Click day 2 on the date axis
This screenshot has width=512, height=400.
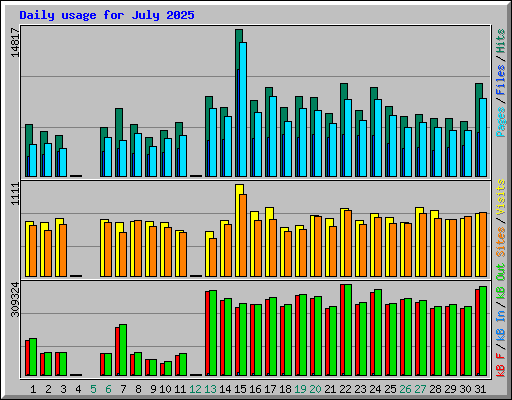(48, 389)
